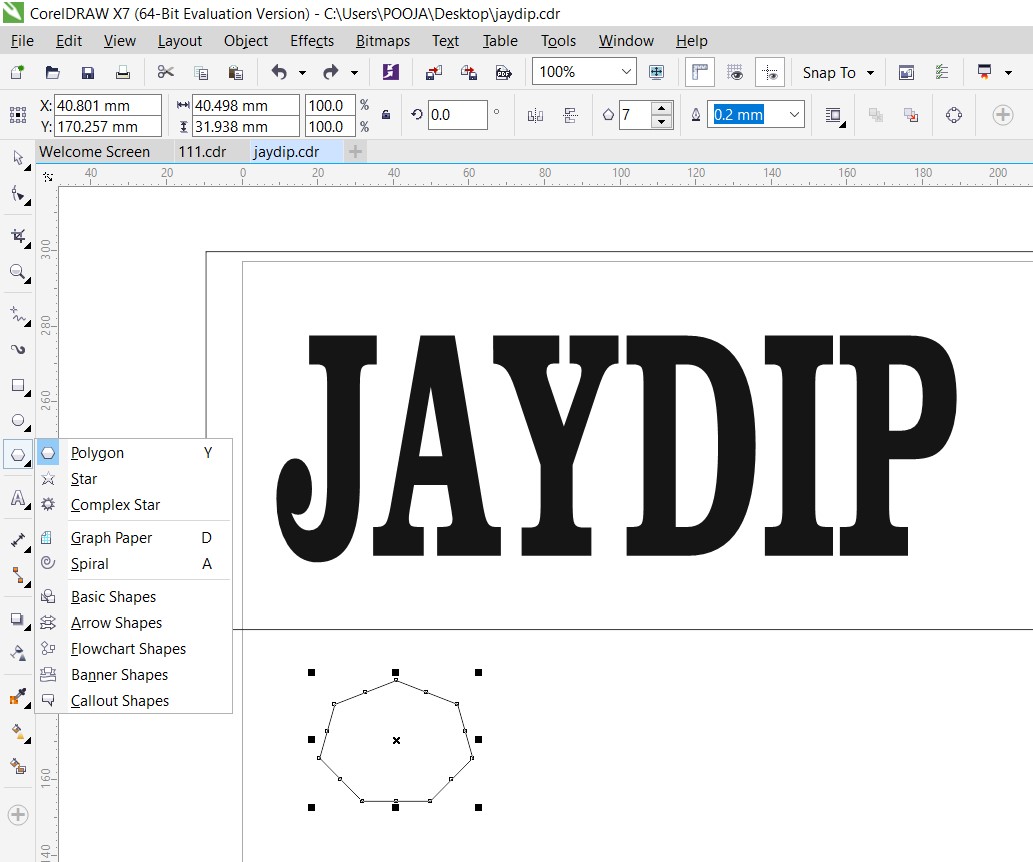Expand the outline width 0.2 mm dropdown
Image resolution: width=1033 pixels, height=862 pixels.
click(x=795, y=115)
